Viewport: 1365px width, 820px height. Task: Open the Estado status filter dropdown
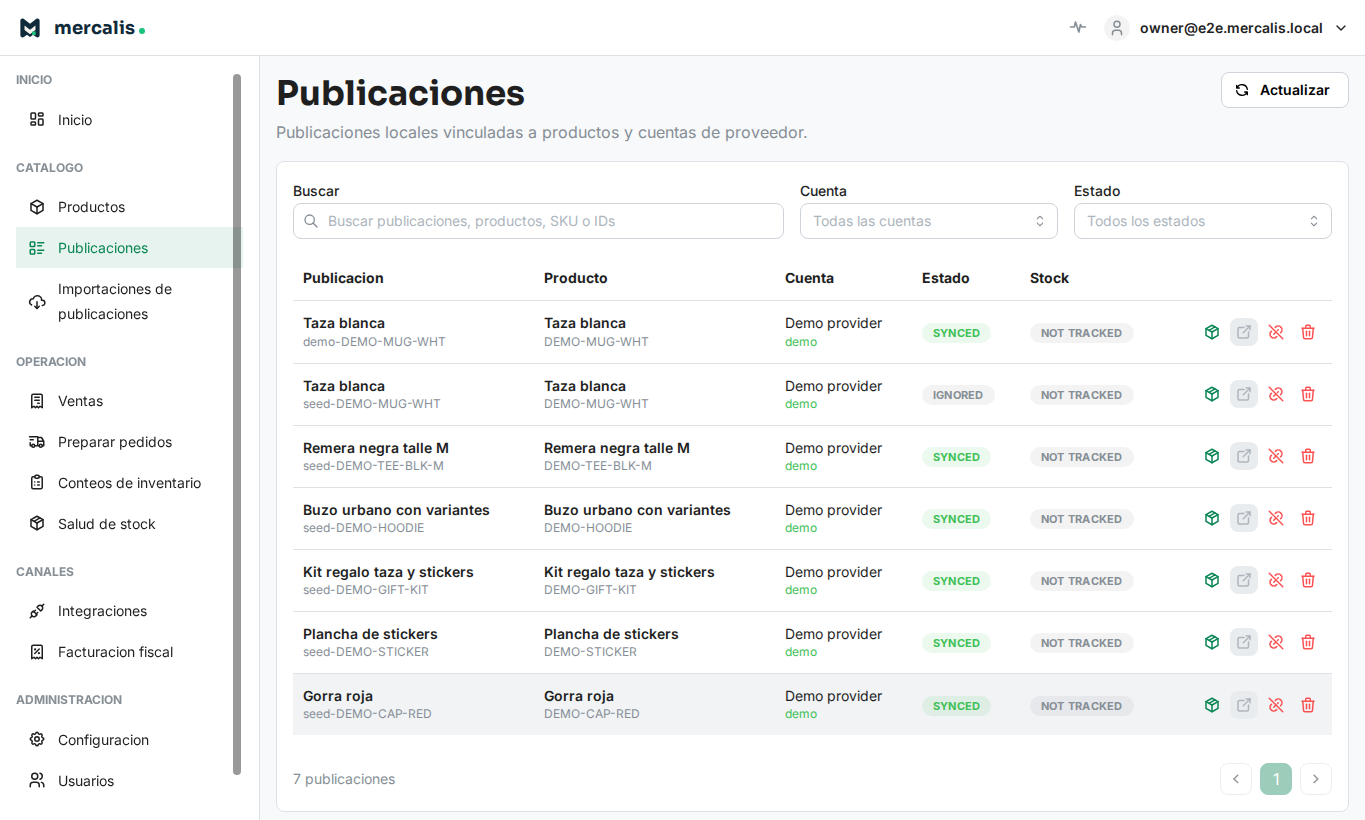tap(1203, 221)
